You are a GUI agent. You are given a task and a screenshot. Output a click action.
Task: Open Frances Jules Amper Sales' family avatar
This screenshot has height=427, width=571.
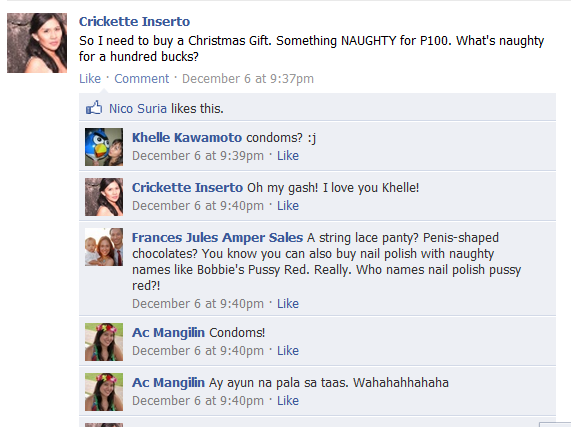click(104, 247)
